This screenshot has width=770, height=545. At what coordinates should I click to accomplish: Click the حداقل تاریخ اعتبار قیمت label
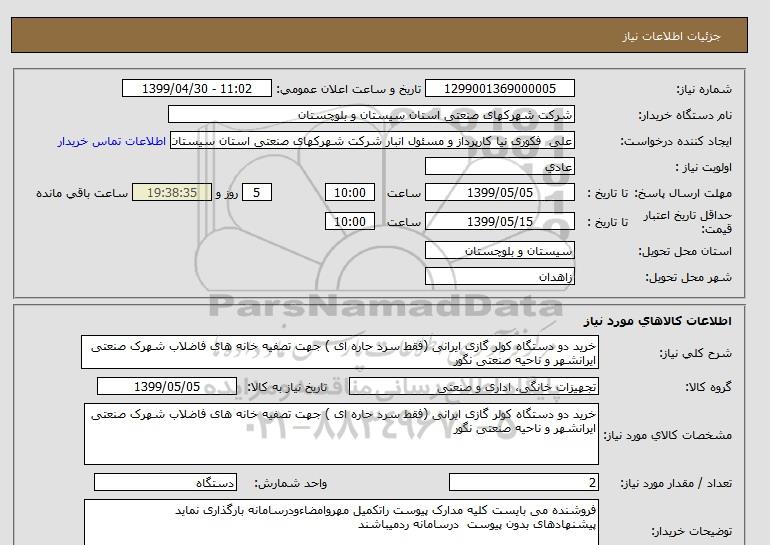[688, 222]
